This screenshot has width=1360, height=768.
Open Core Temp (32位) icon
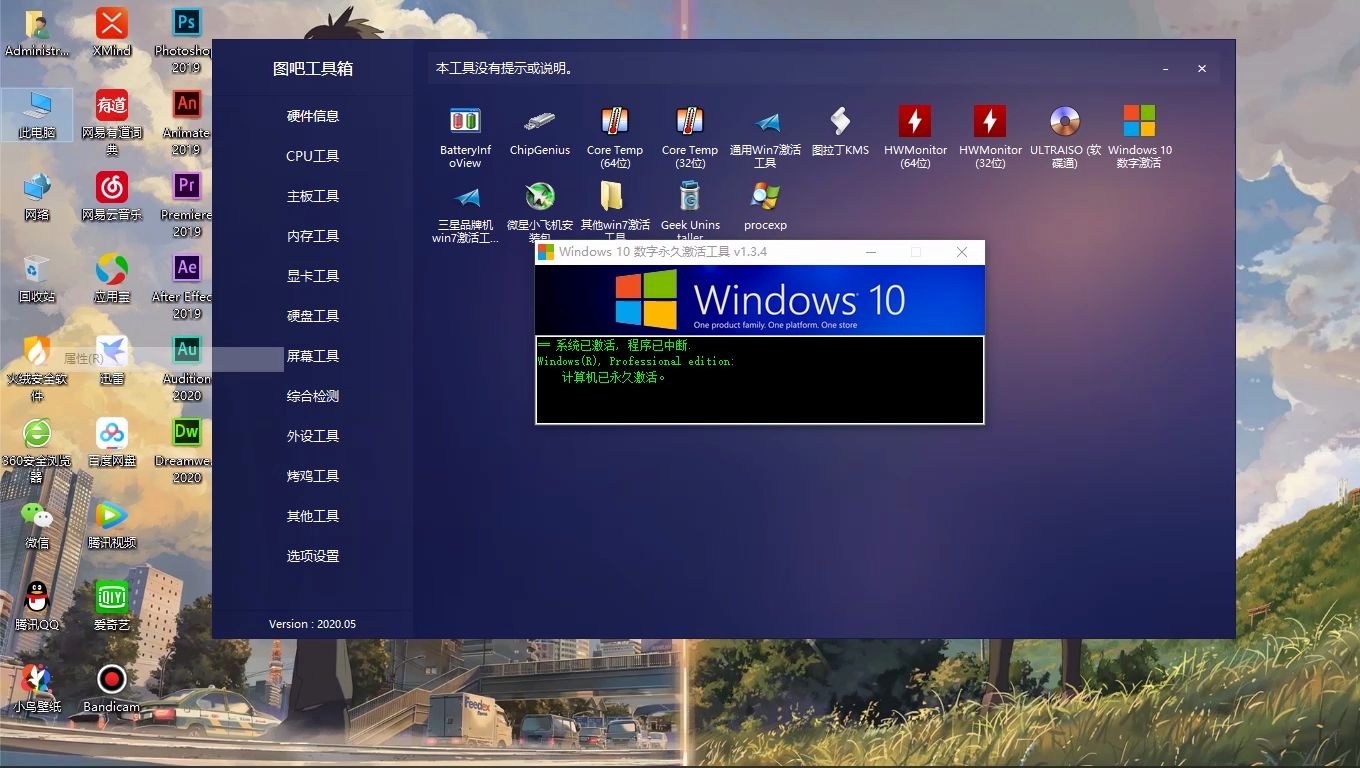690,122
